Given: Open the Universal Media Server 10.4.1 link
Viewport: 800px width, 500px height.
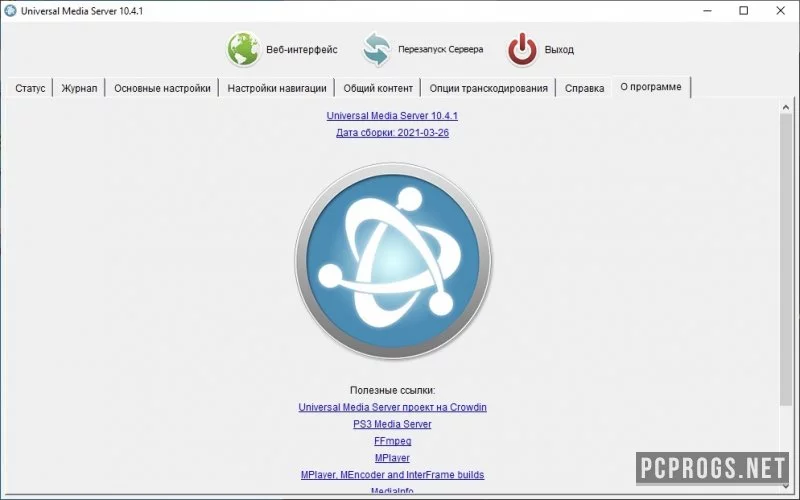Looking at the screenshot, I should (x=392, y=116).
